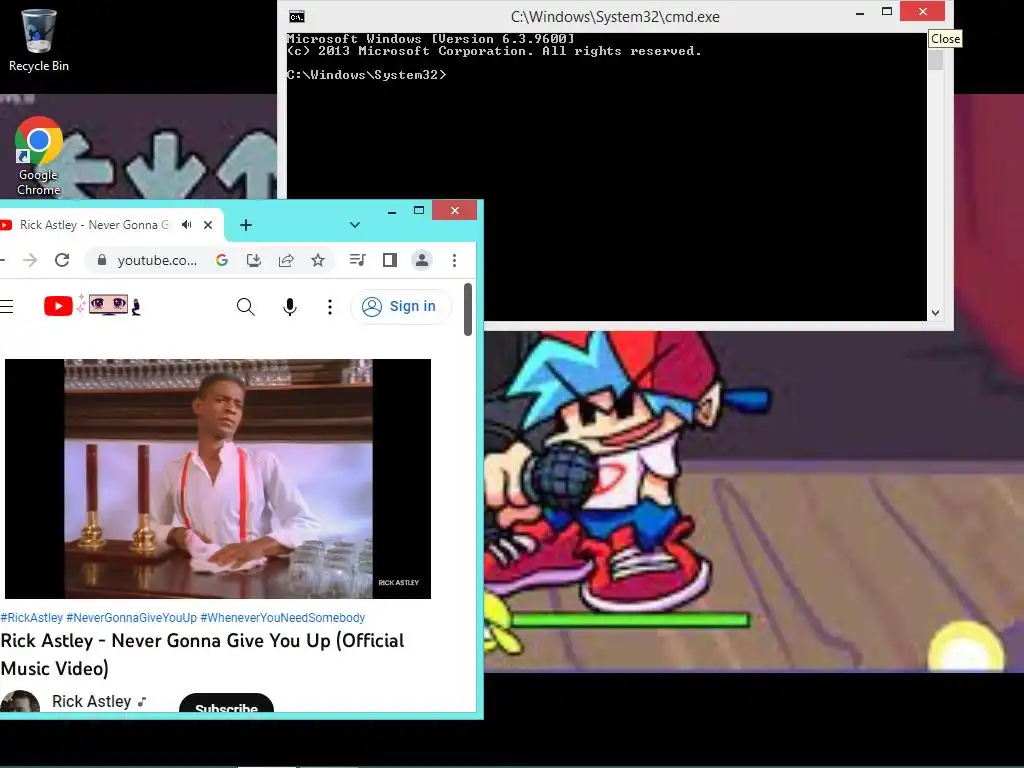Viewport: 1024px width, 768px height.
Task: Click the C:\Windows\System32> command prompt line
Action: coord(366,75)
